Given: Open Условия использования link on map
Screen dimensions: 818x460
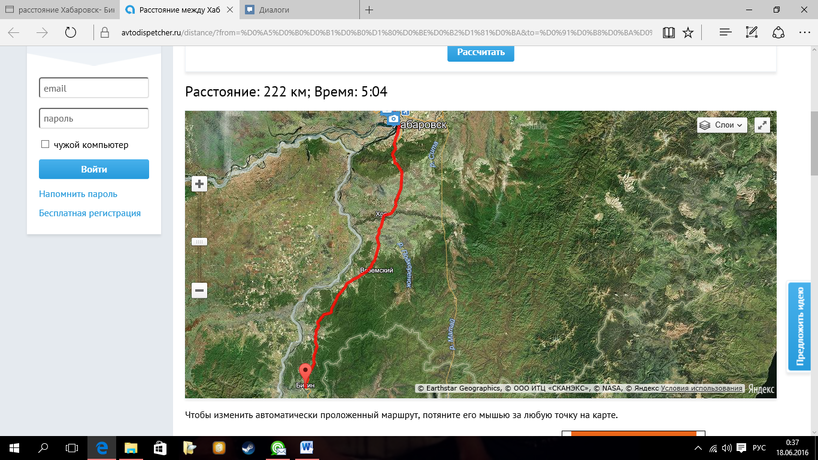Looking at the screenshot, I should coord(701,389).
